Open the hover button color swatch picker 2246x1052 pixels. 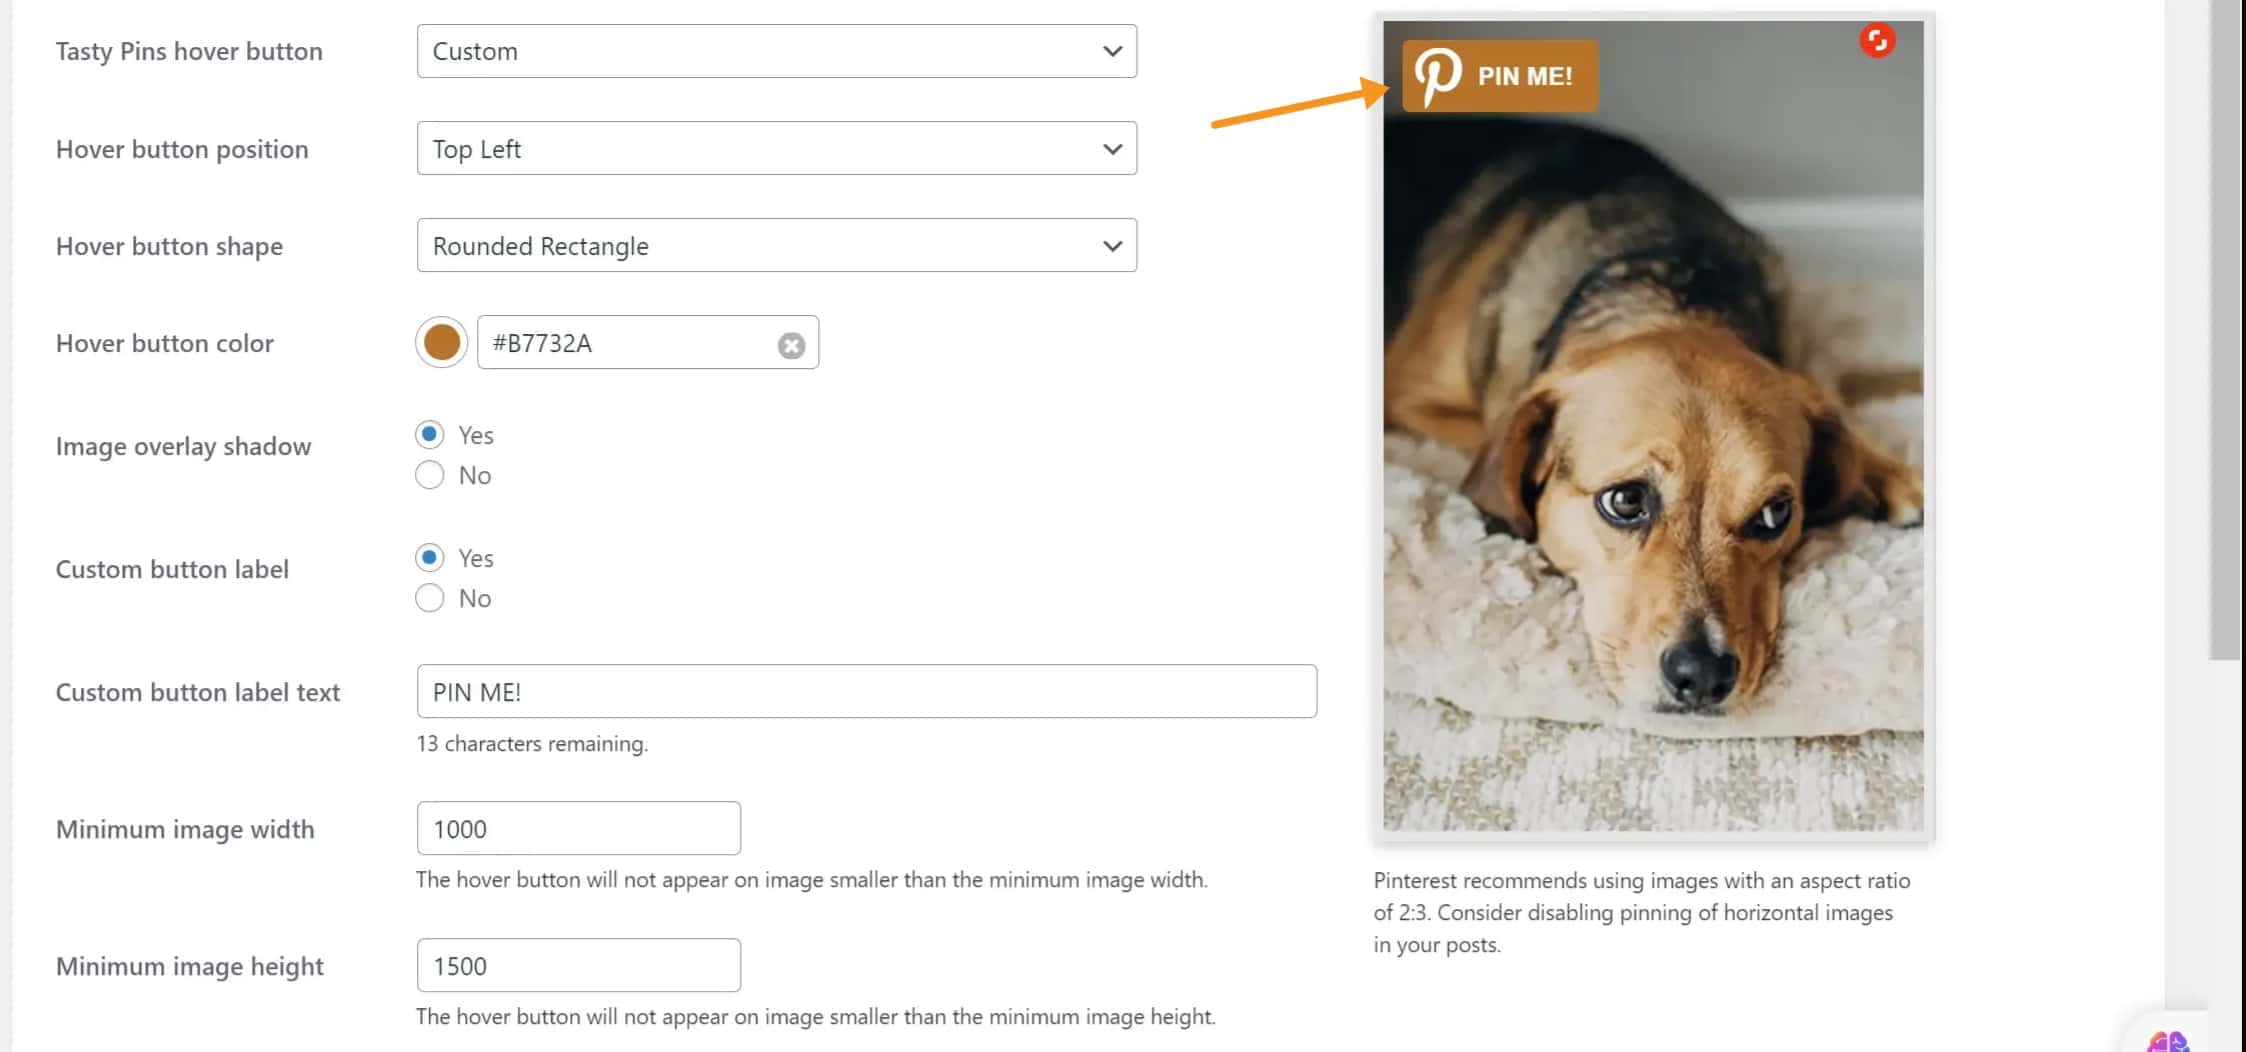tap(441, 342)
